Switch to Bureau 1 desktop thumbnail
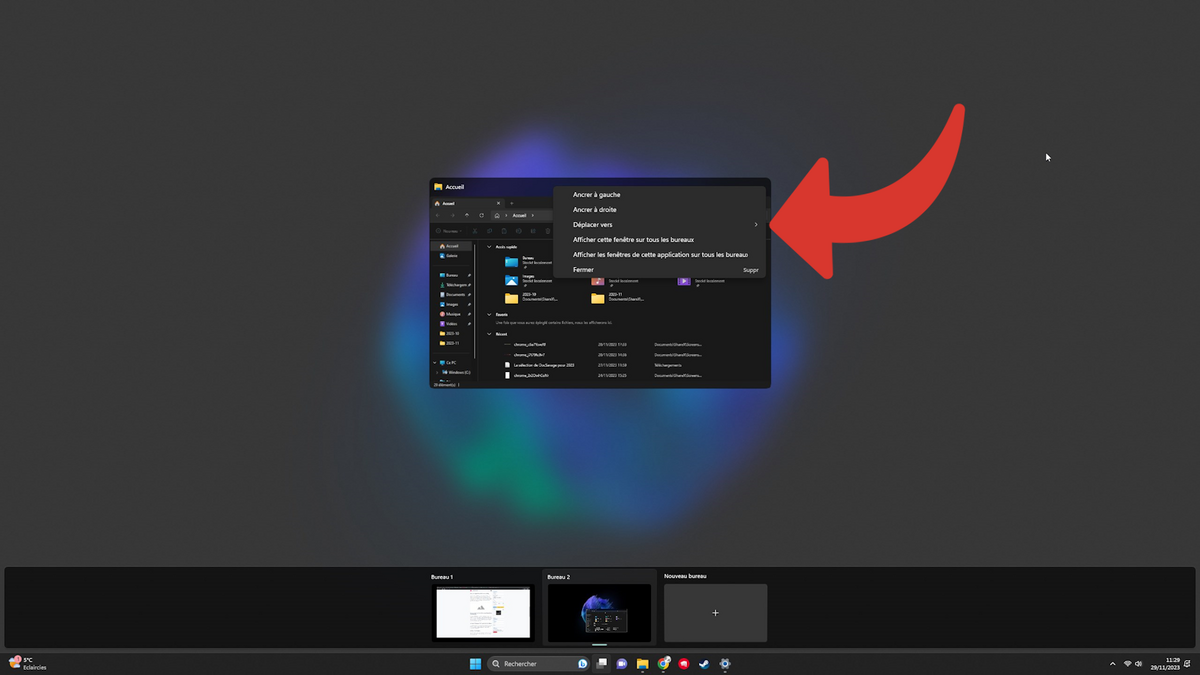Image resolution: width=1200 pixels, height=675 pixels. pos(483,613)
